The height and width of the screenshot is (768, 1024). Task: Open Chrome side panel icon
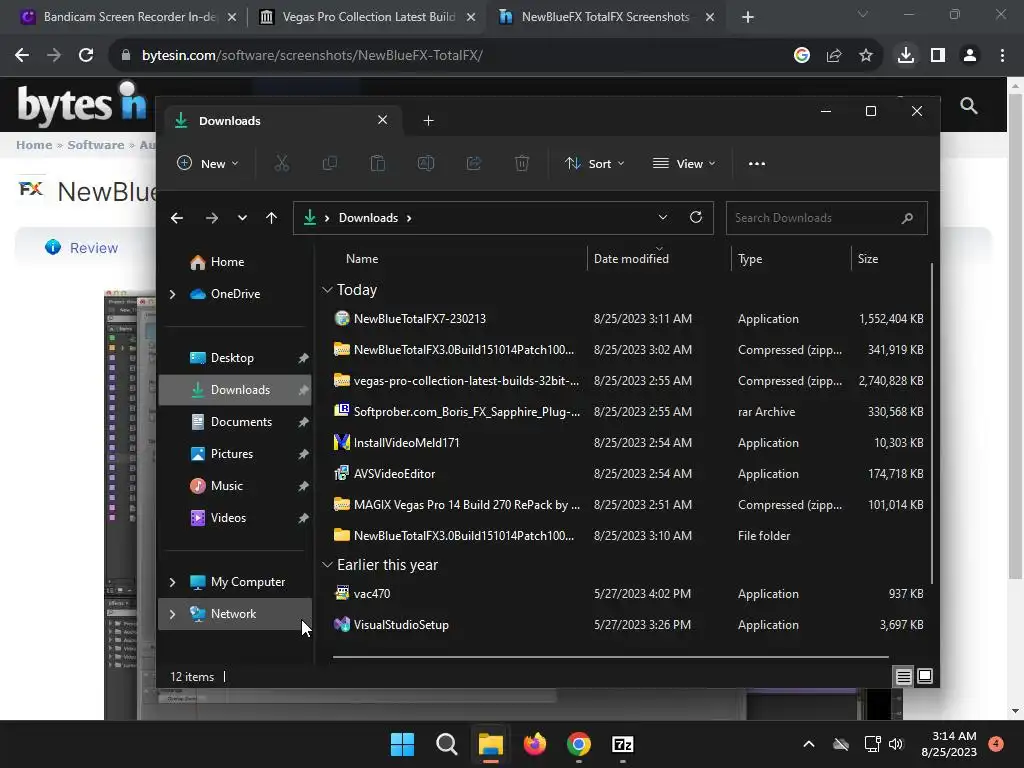point(938,56)
